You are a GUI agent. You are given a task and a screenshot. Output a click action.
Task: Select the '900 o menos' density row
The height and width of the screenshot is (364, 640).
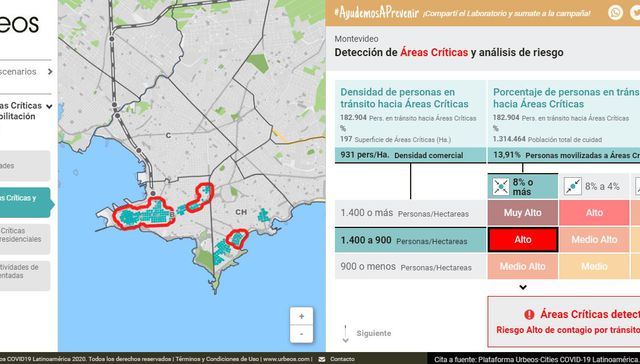[410, 267]
